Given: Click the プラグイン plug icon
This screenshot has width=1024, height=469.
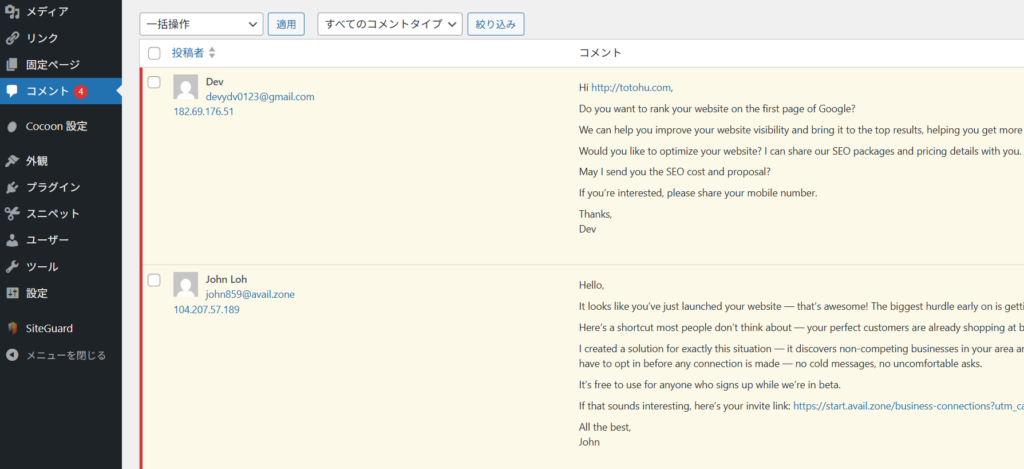Looking at the screenshot, I should tap(12, 187).
